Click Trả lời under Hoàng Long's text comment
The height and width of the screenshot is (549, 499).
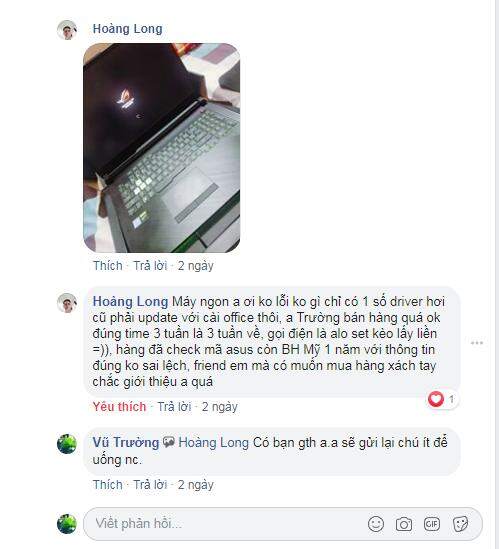(x=174, y=406)
